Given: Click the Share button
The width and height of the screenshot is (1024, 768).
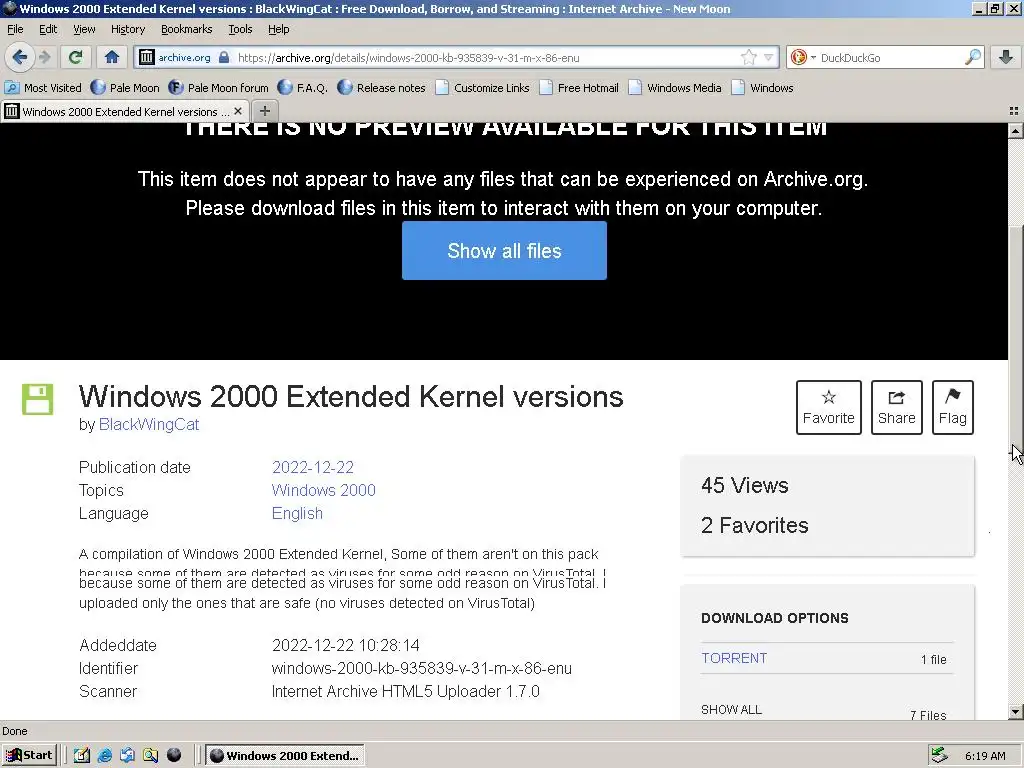Looking at the screenshot, I should pos(897,408).
